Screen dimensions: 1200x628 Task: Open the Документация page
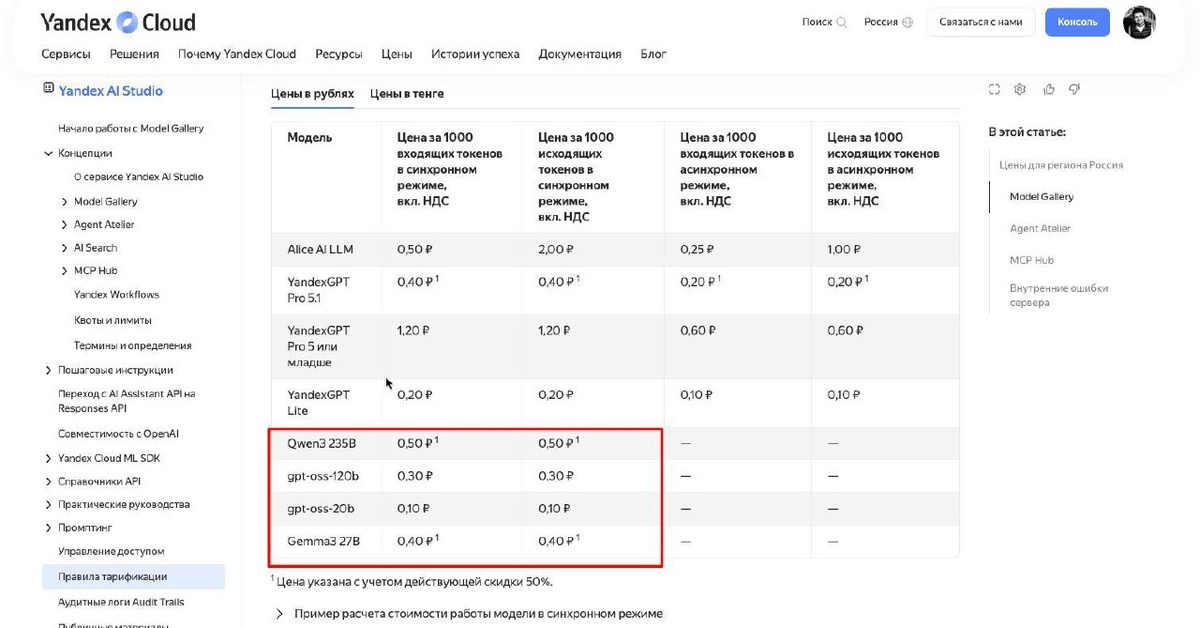[x=580, y=54]
